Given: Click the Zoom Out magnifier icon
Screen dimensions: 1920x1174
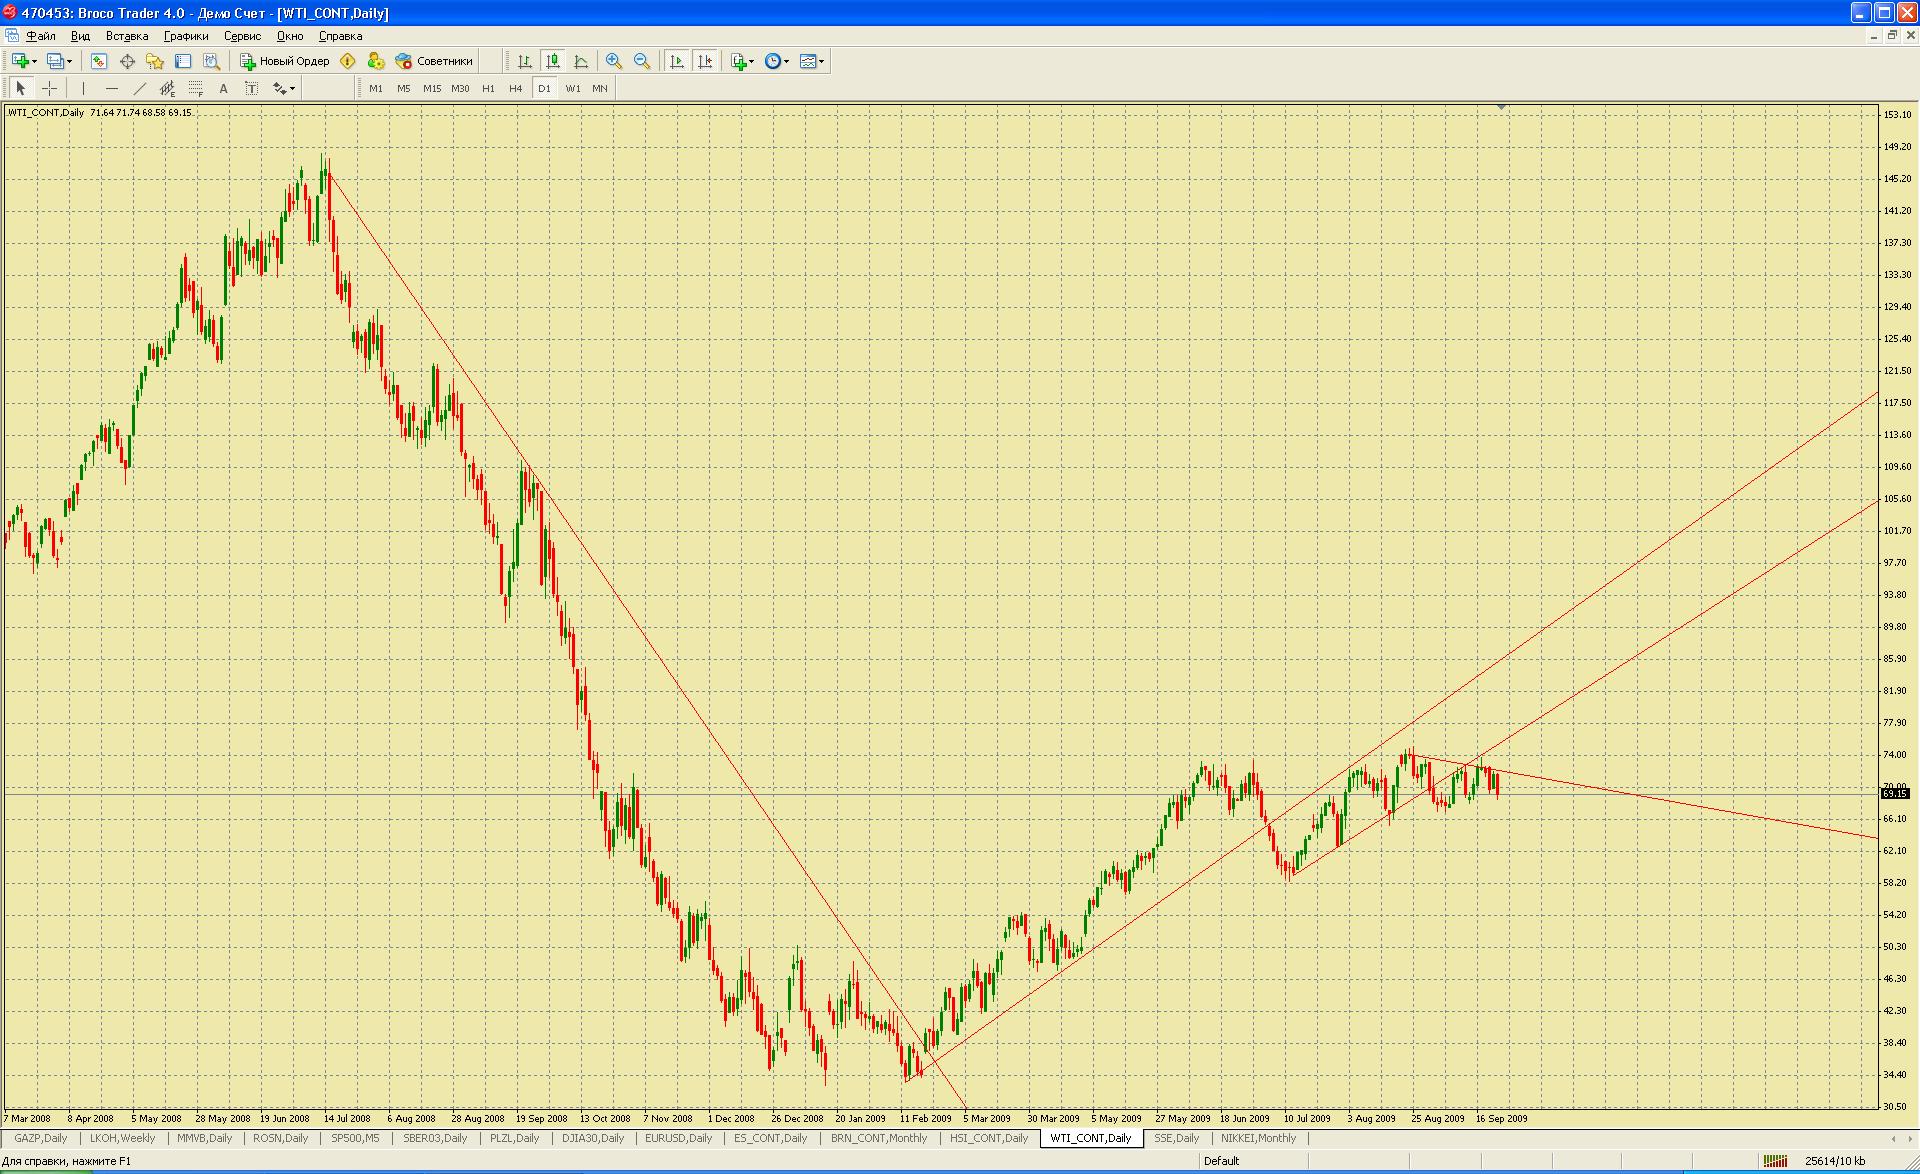Looking at the screenshot, I should click(642, 61).
